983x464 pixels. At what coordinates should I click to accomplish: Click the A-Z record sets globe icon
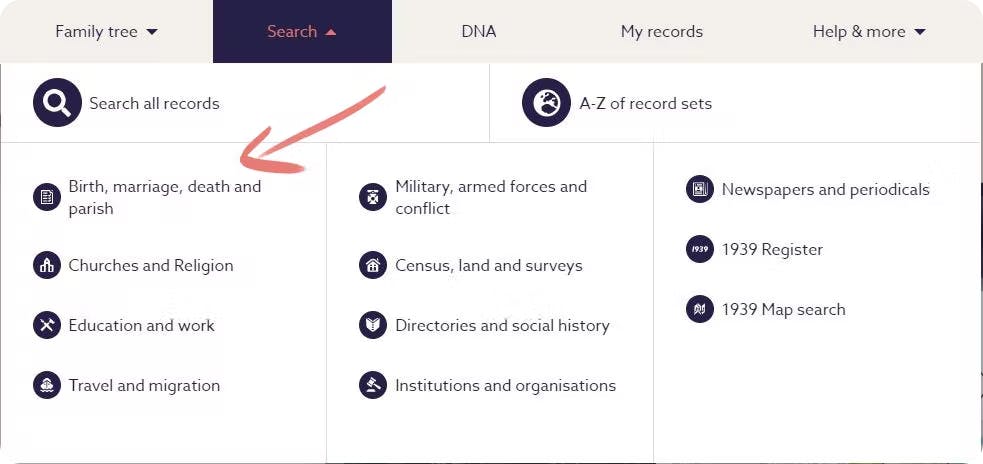(x=546, y=103)
